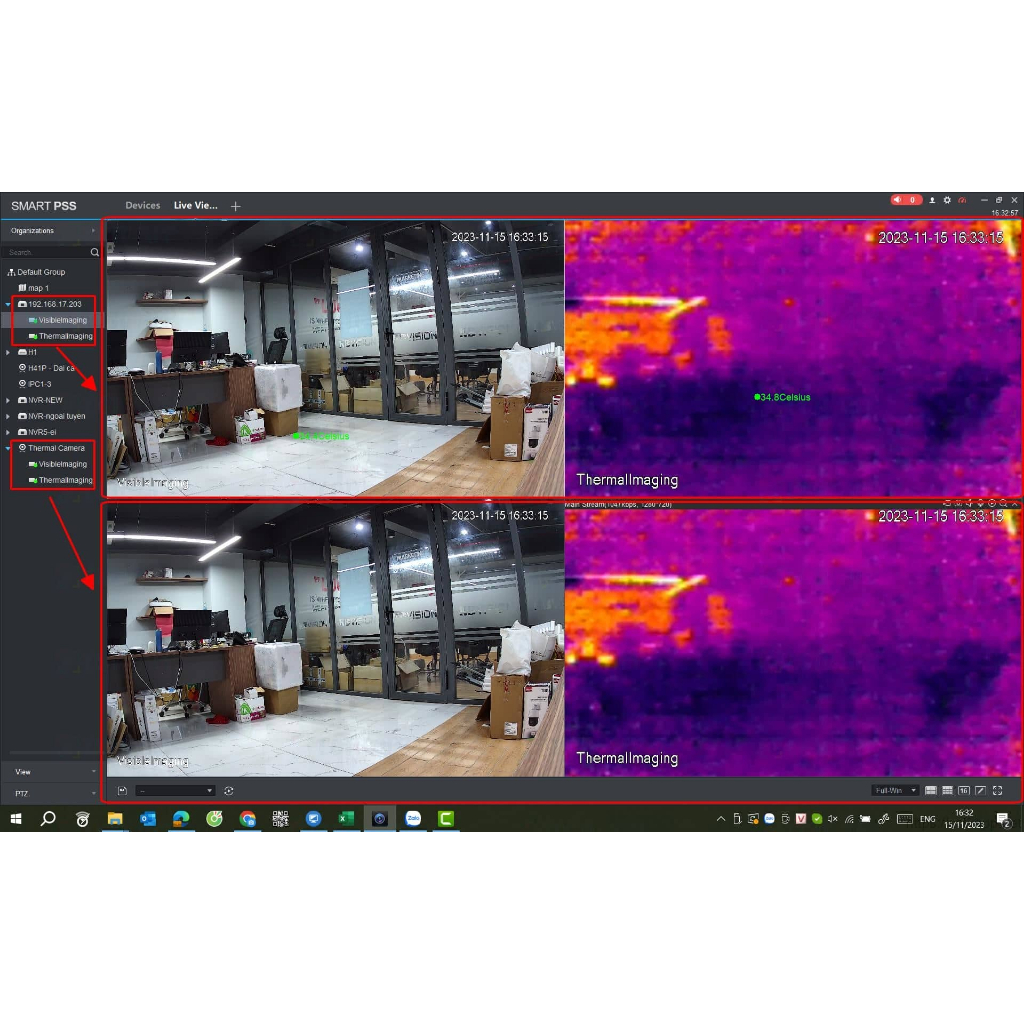This screenshot has width=1024, height=1024.
Task: Open the settings gear in title bar
Action: click(x=947, y=200)
